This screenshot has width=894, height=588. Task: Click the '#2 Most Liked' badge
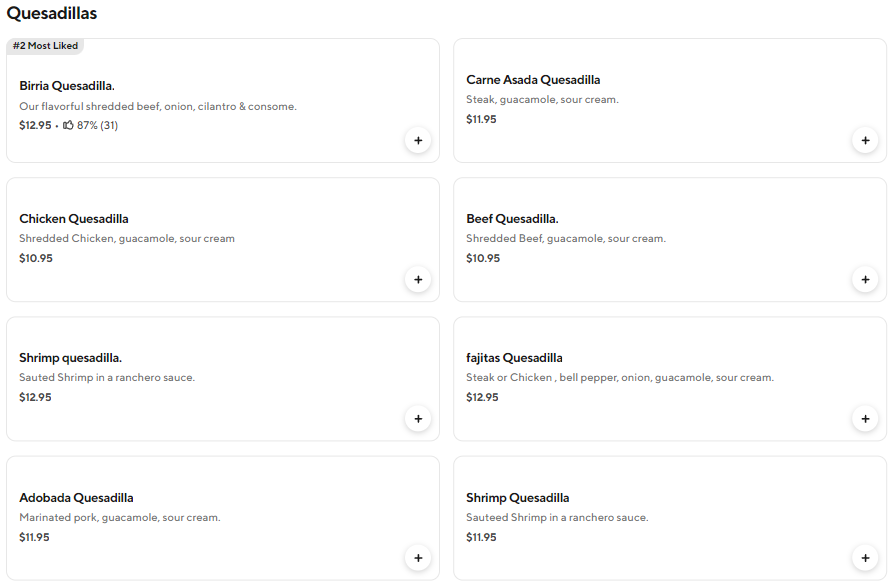click(45, 46)
